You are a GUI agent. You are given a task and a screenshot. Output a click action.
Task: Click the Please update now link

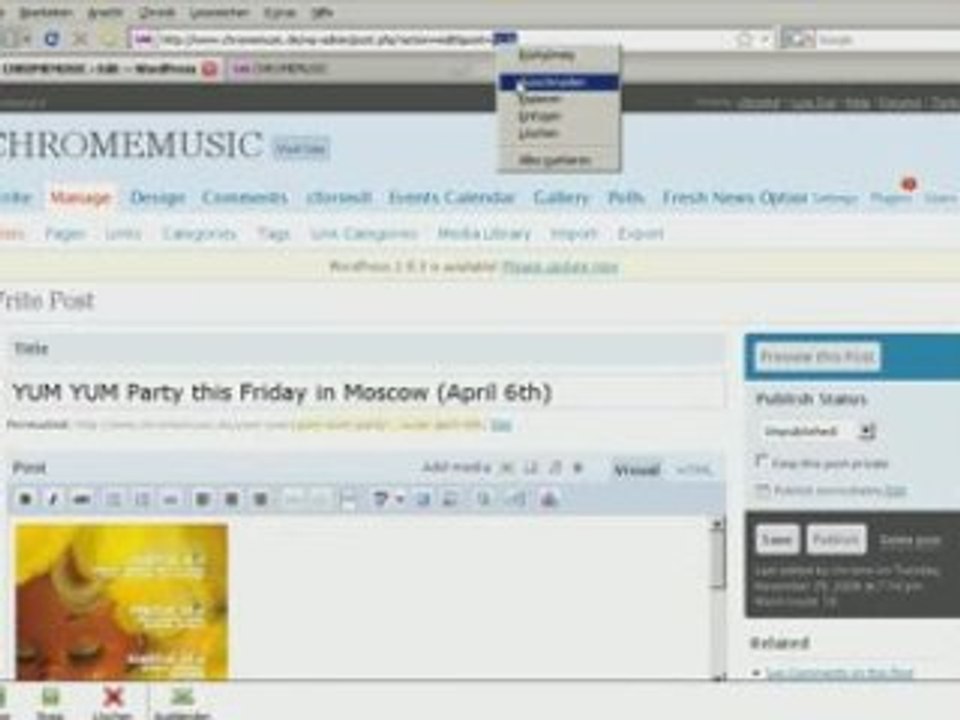(x=560, y=267)
